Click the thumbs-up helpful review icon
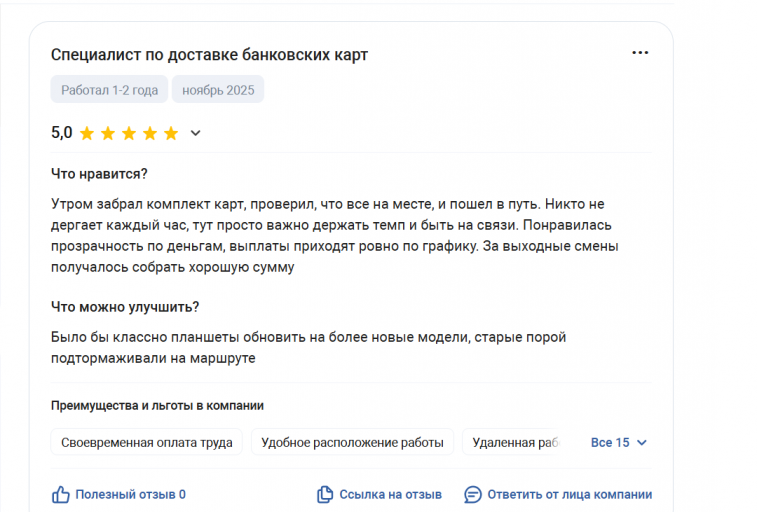The height and width of the screenshot is (512, 757). pos(60,494)
